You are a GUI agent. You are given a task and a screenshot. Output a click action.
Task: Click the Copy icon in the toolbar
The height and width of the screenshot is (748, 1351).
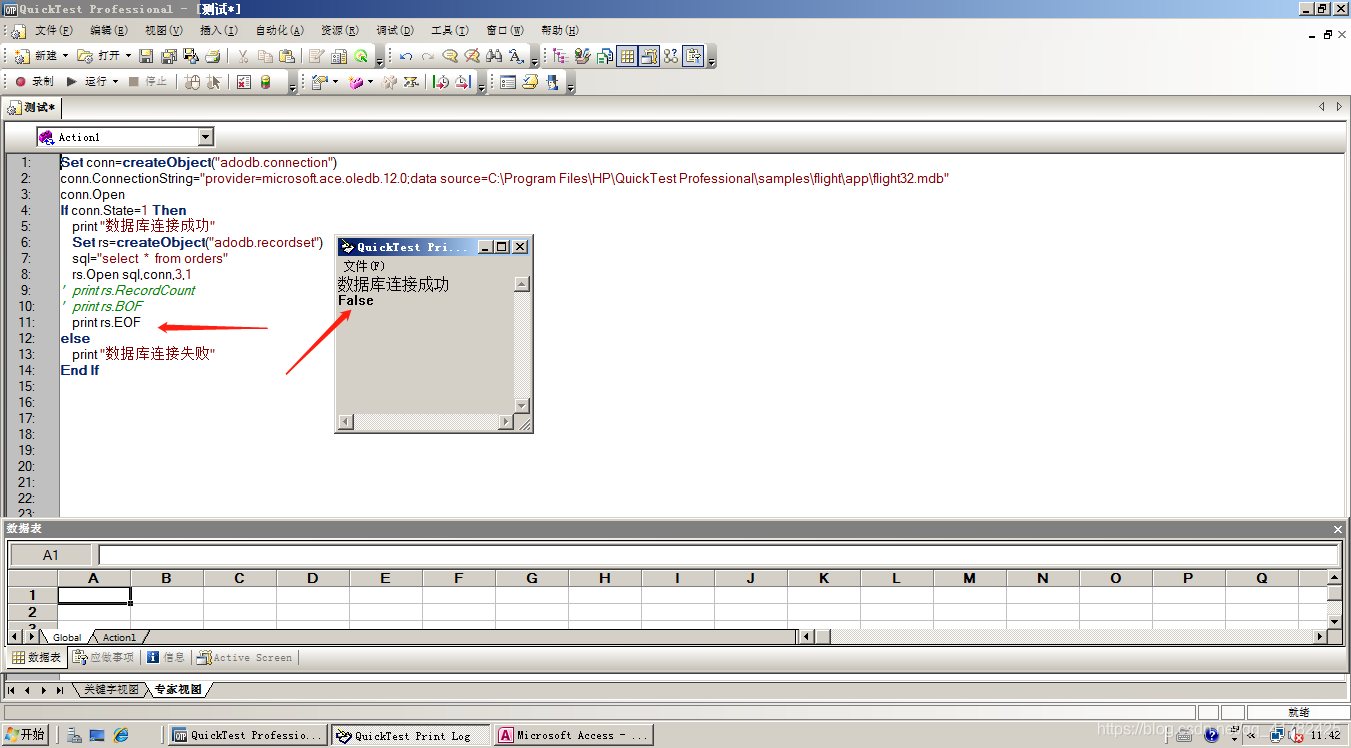(265, 56)
